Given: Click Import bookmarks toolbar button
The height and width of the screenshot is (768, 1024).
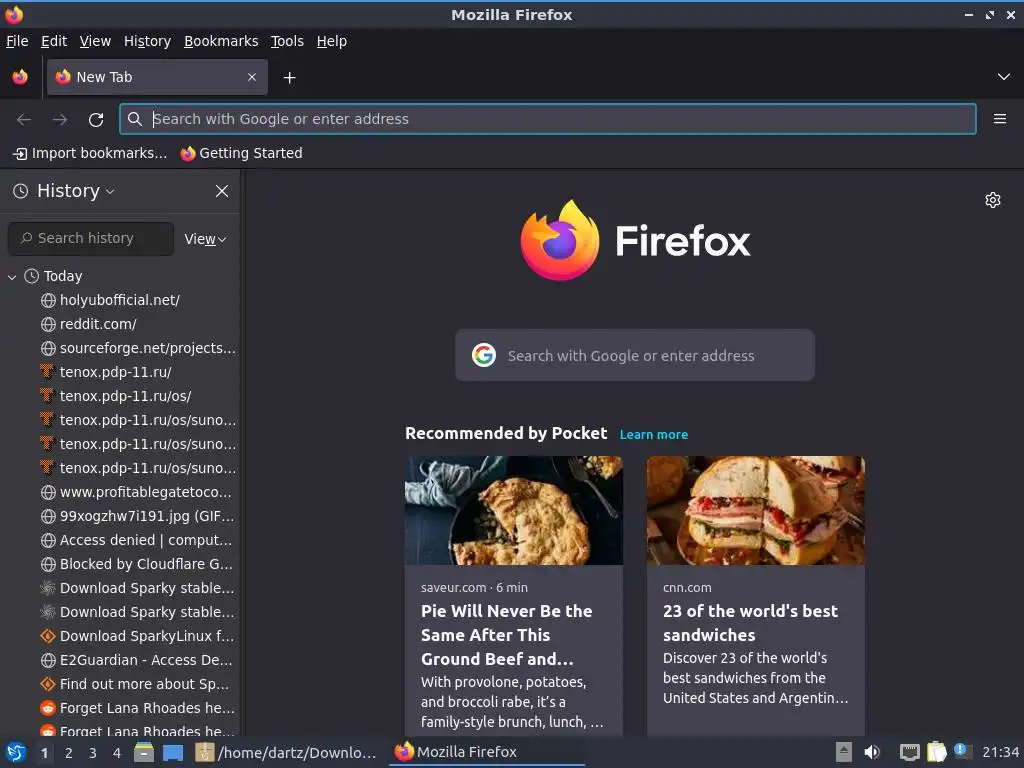Looking at the screenshot, I should coord(90,153).
